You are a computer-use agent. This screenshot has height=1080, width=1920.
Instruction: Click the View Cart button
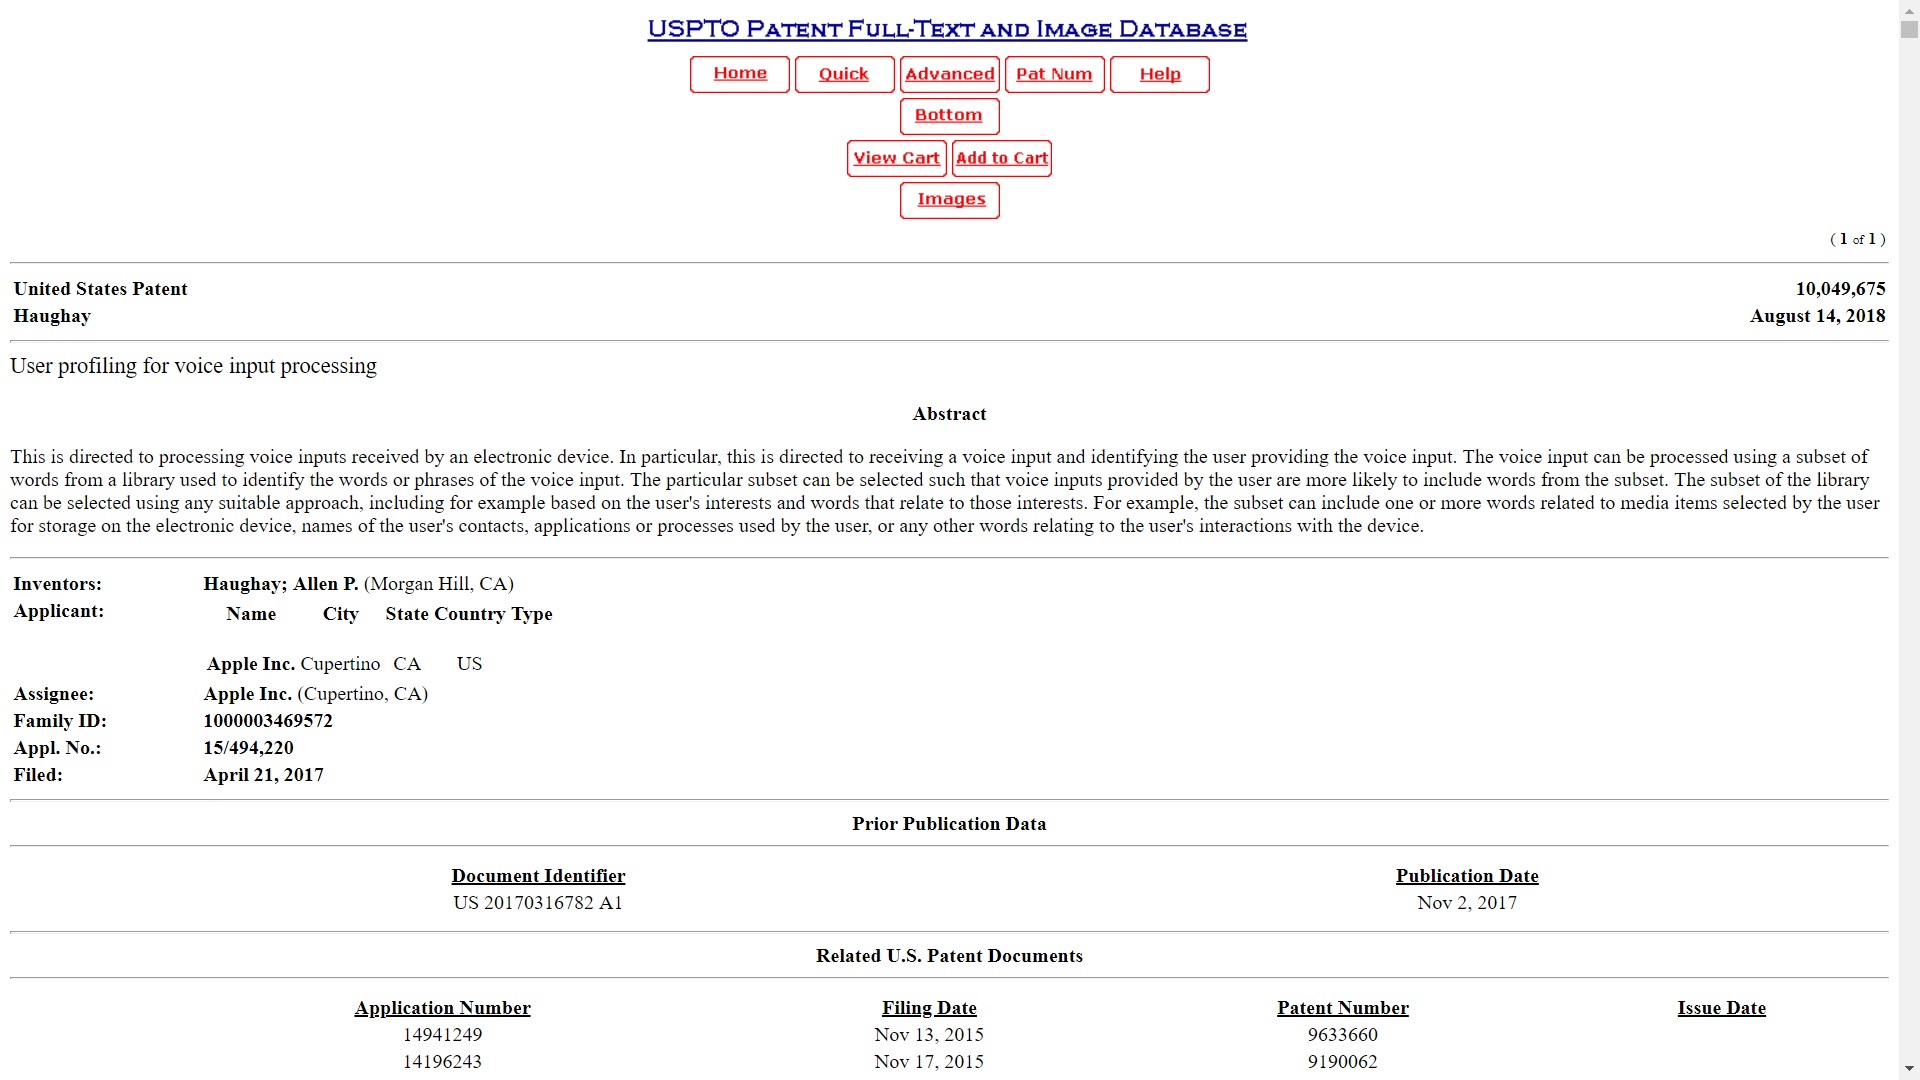[x=895, y=157]
